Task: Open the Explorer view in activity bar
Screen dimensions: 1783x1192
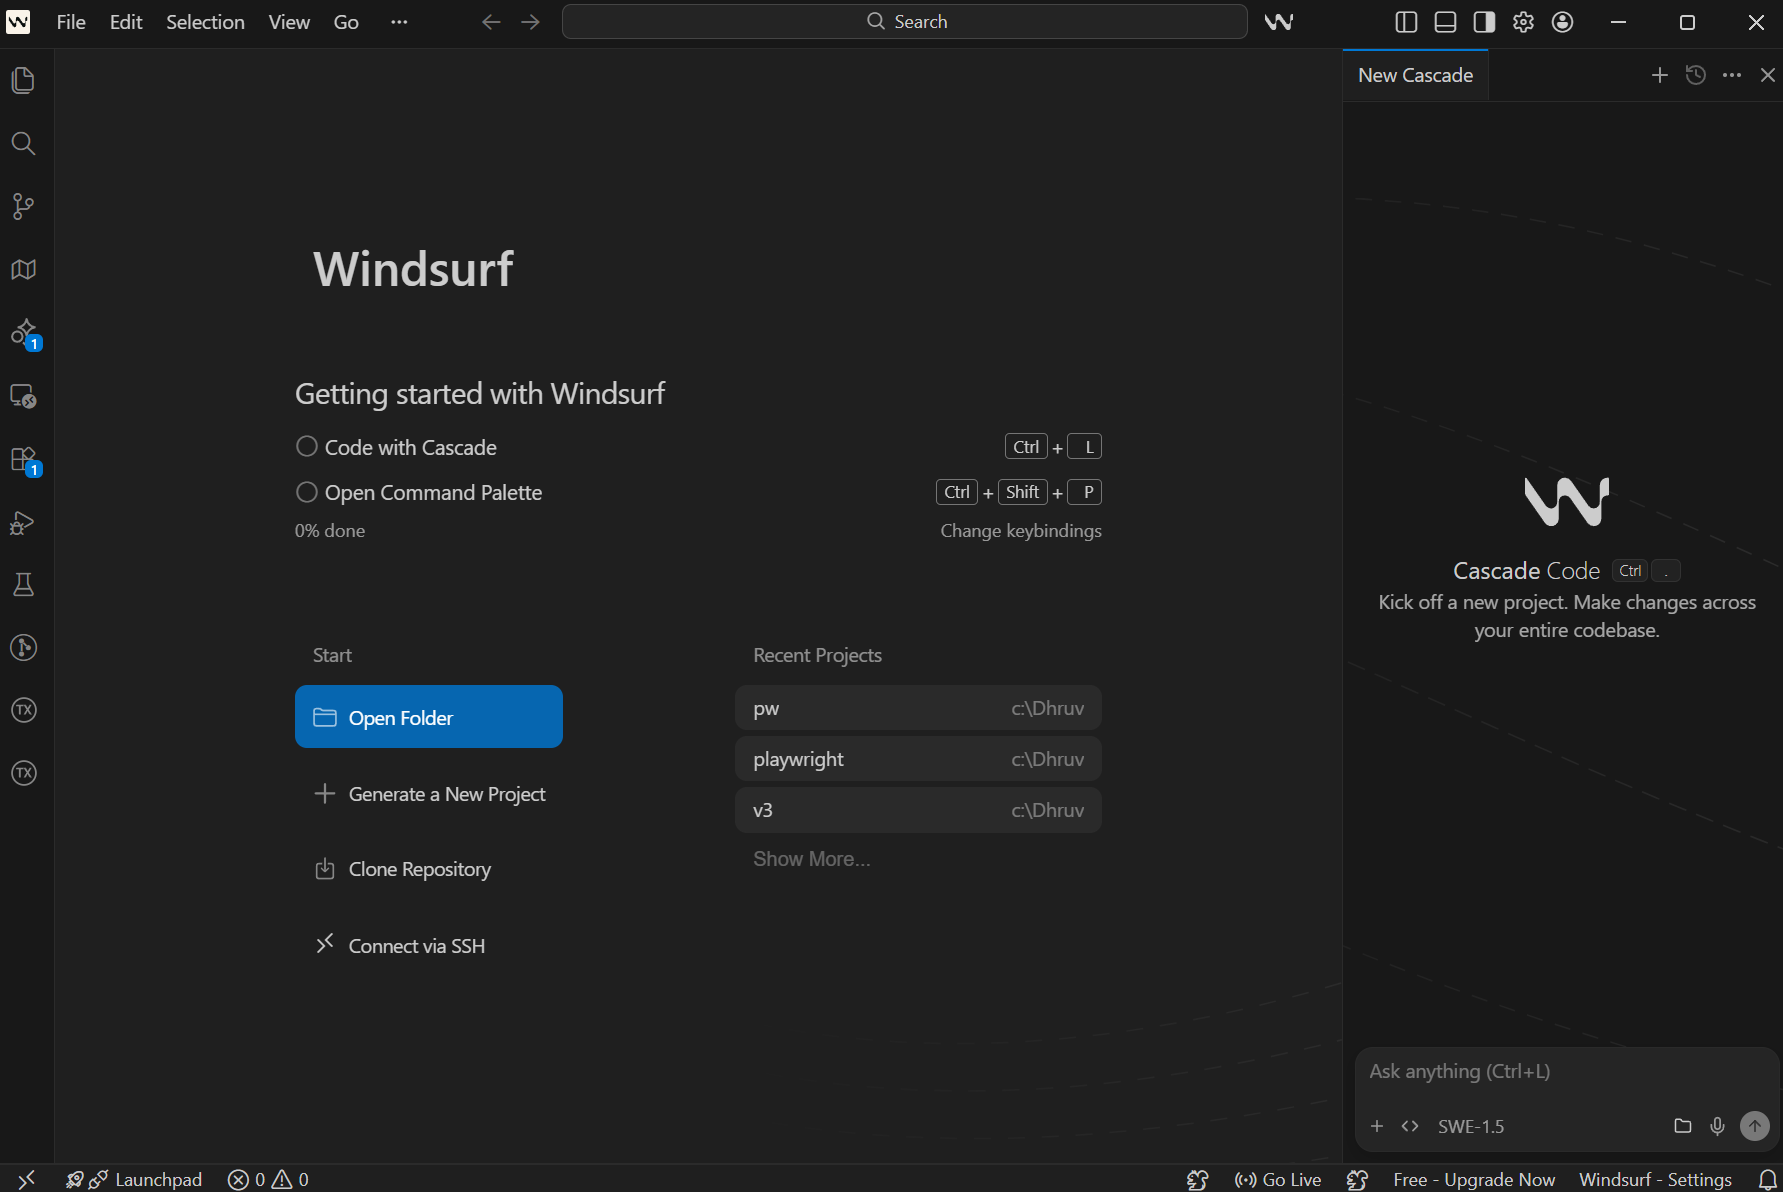Action: pyautogui.click(x=23, y=81)
